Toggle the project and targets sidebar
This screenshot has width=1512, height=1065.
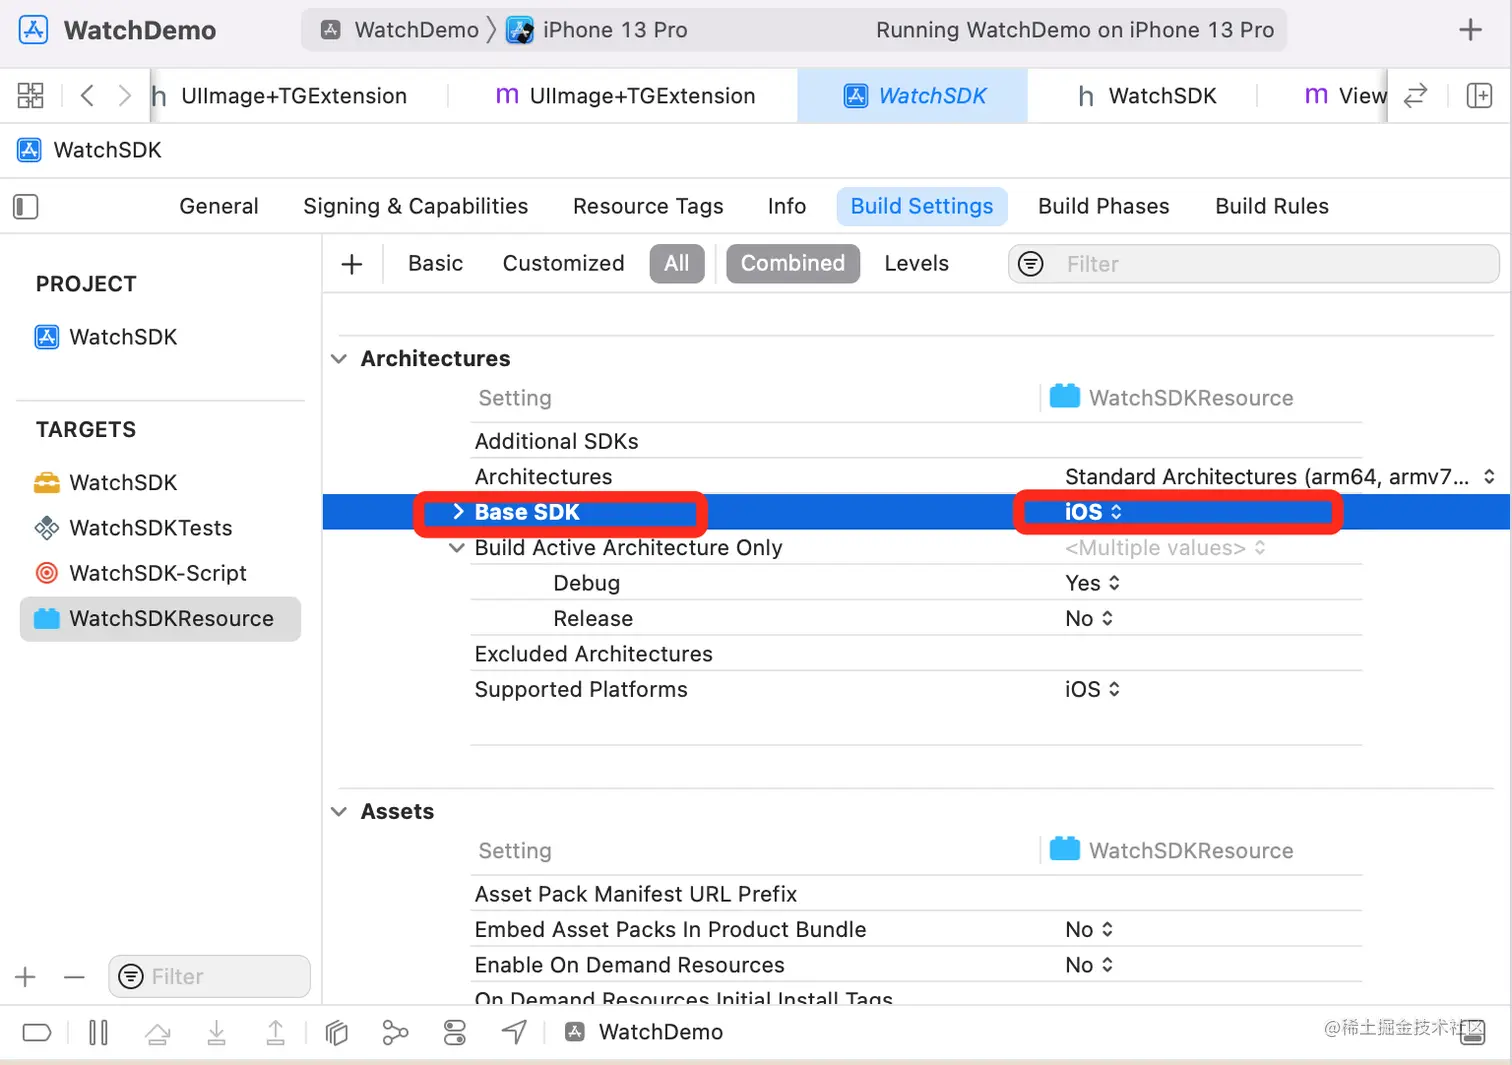click(x=26, y=207)
